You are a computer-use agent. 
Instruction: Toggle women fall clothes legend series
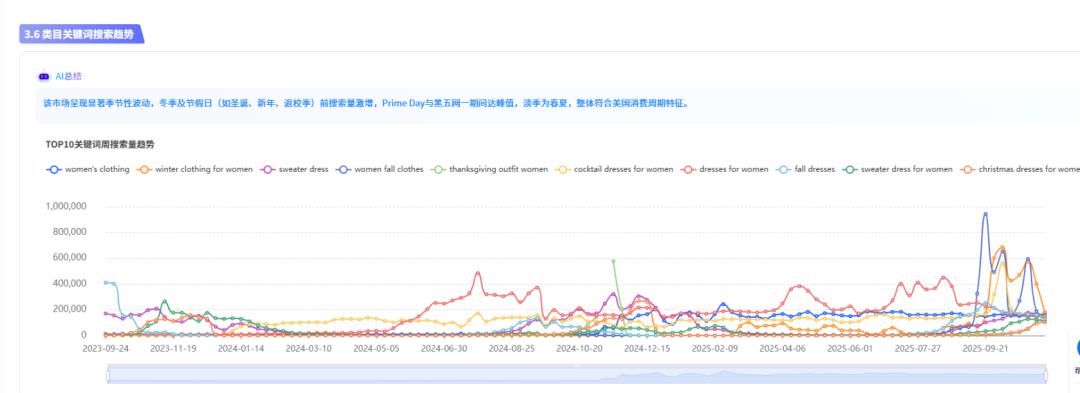point(380,169)
